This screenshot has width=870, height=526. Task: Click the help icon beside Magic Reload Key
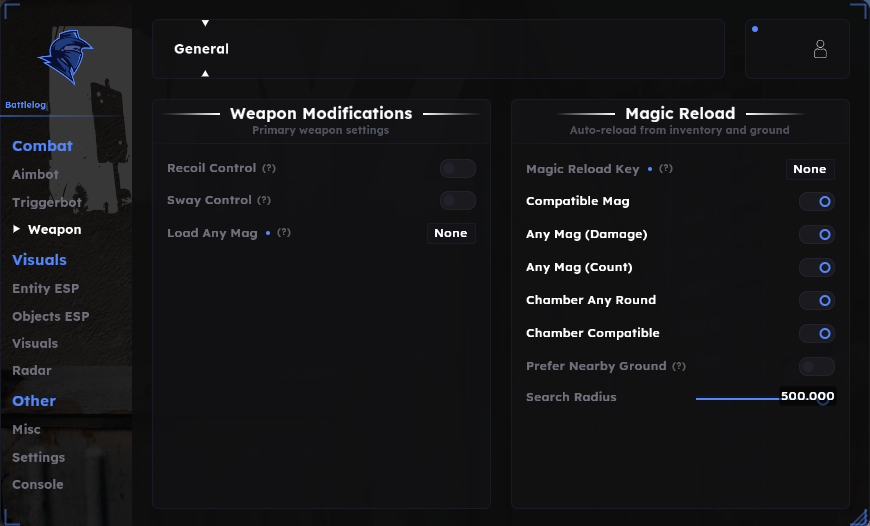coord(666,168)
